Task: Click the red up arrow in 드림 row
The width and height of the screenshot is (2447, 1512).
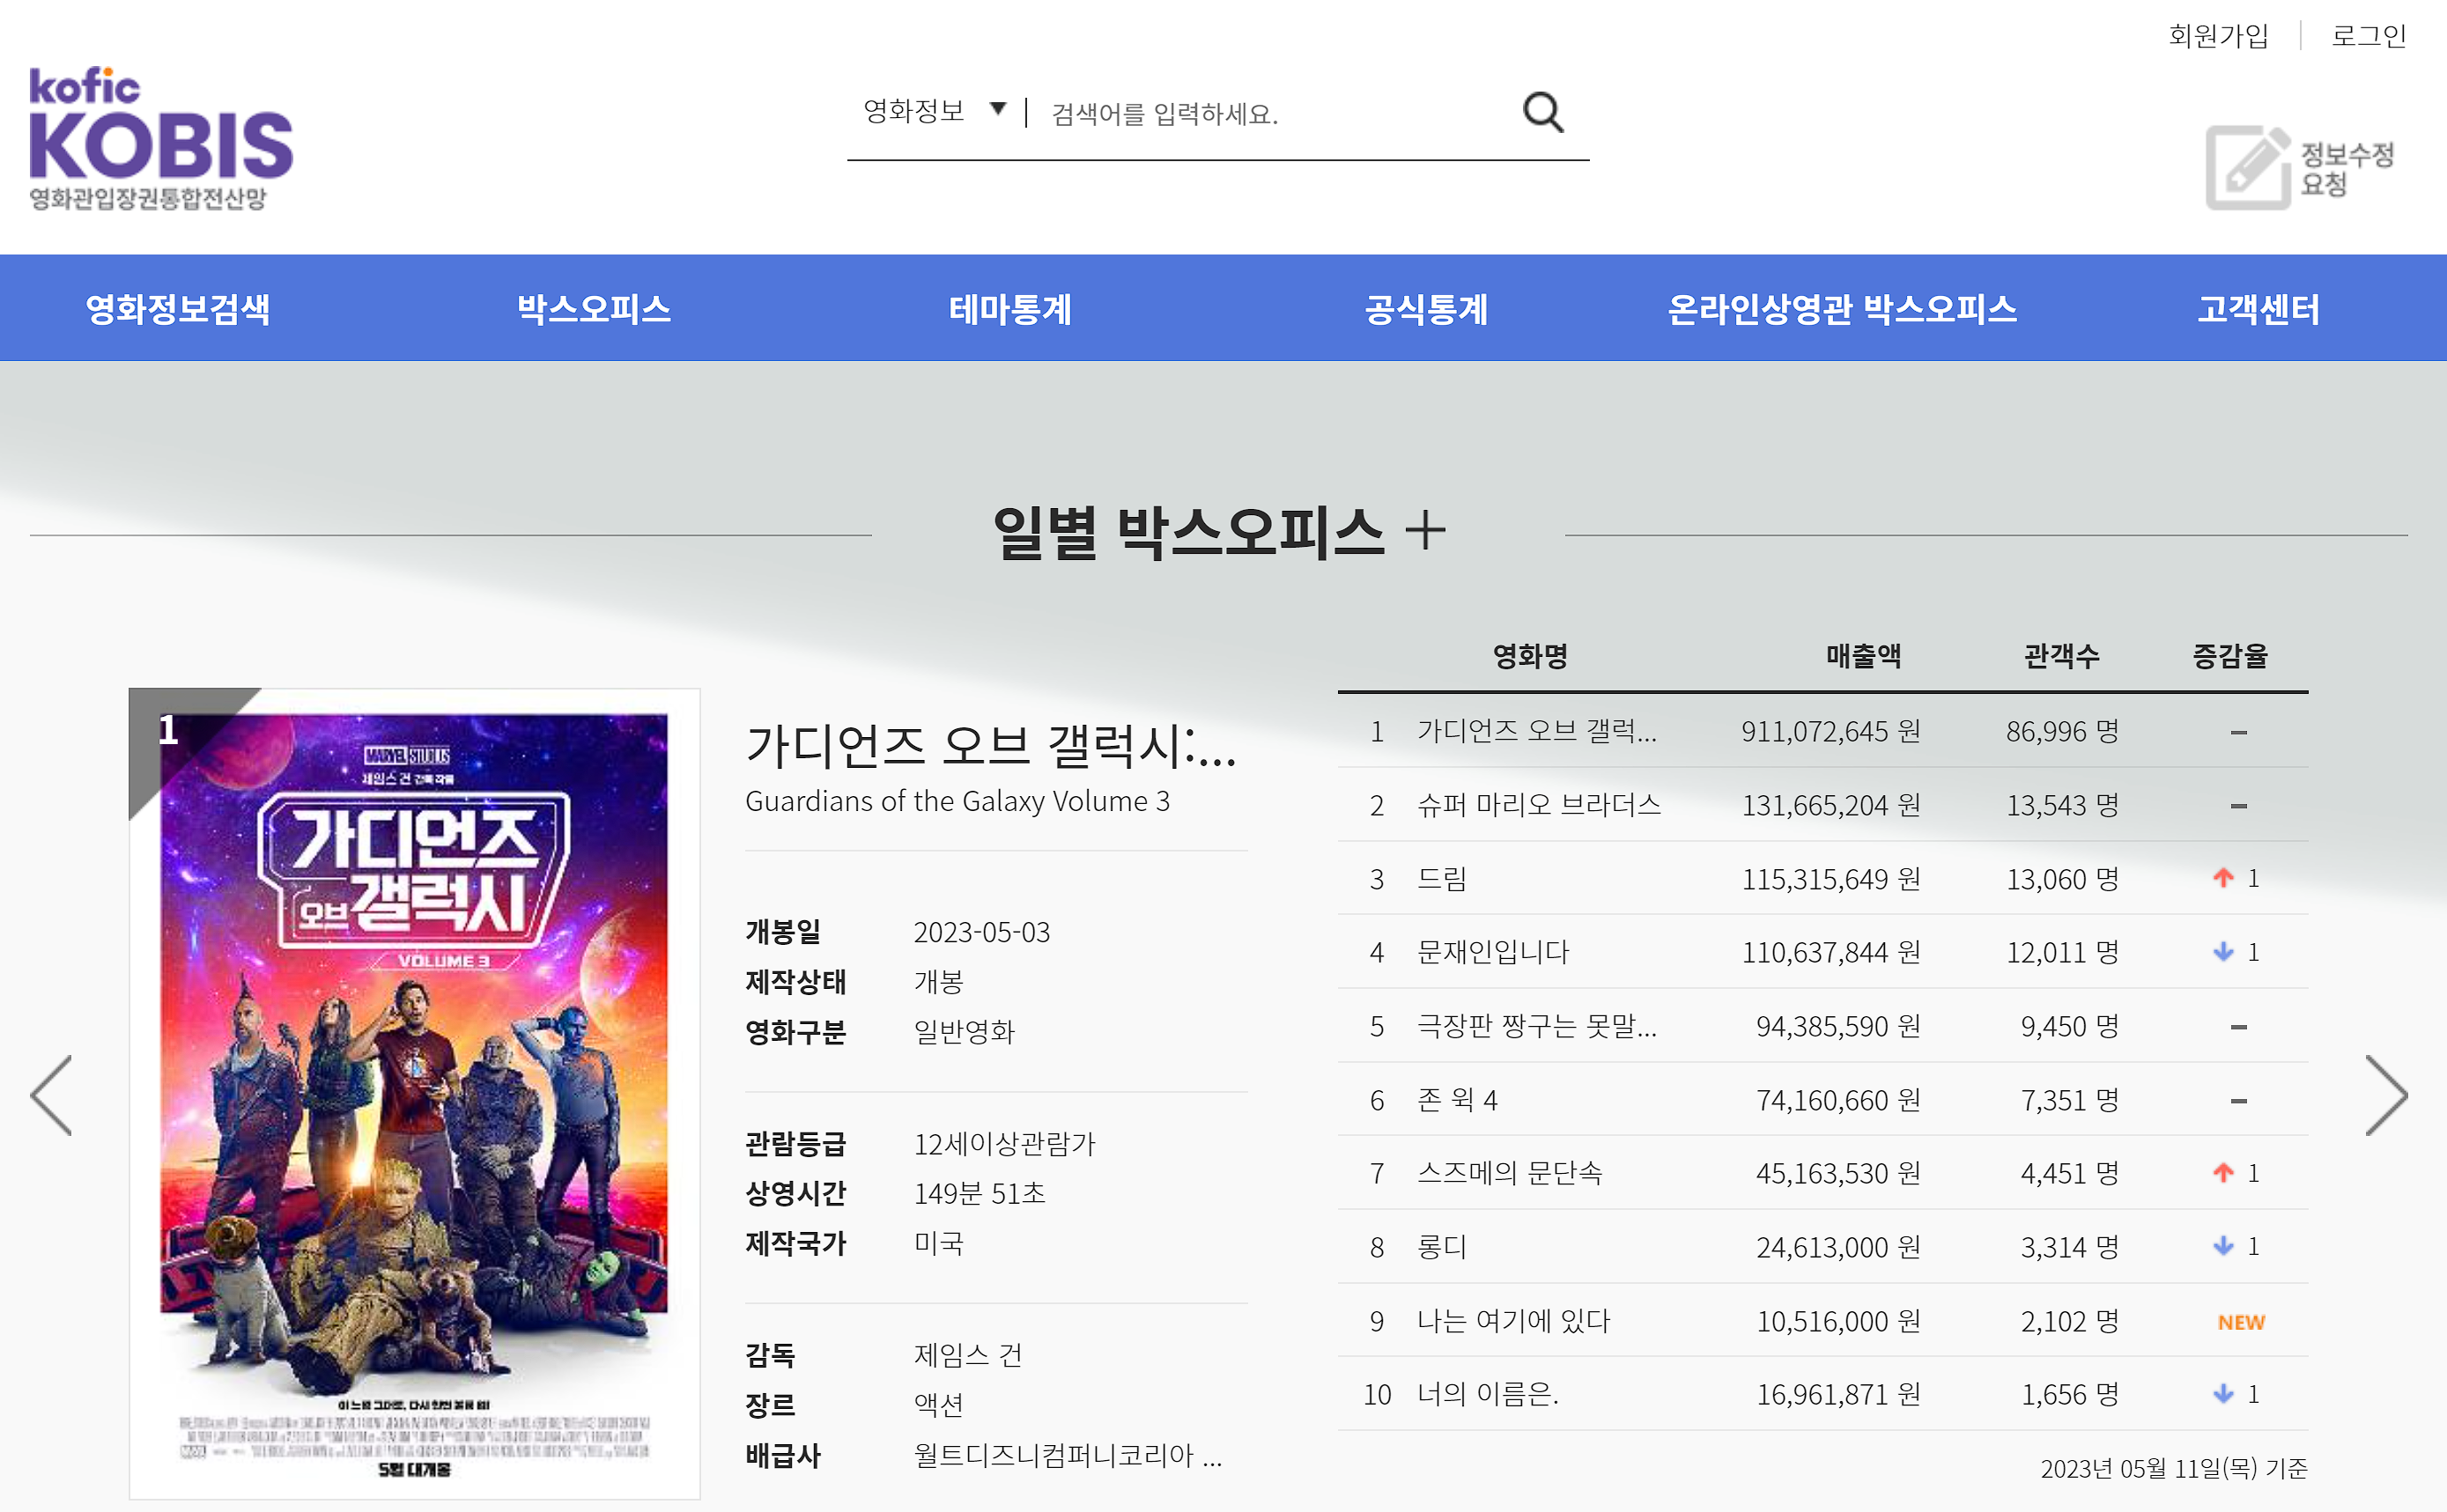Action: click(2223, 878)
